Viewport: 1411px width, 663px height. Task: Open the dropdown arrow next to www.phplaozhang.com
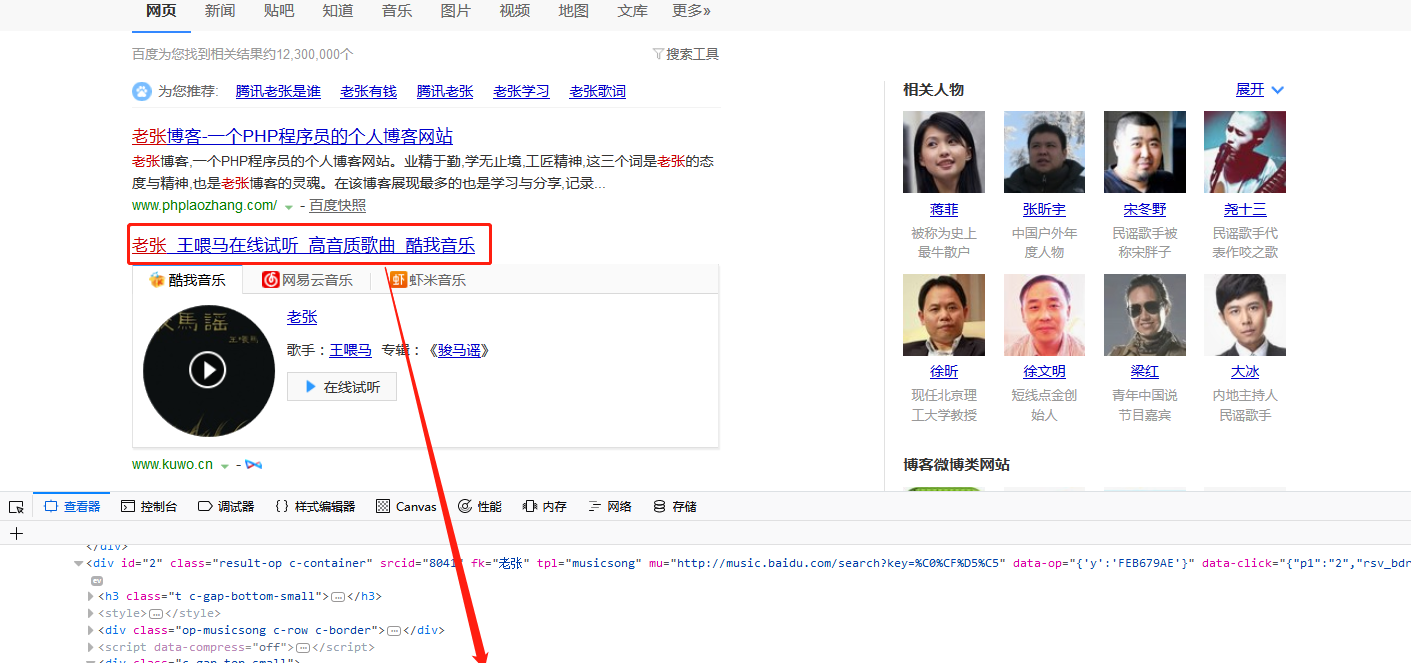point(289,207)
